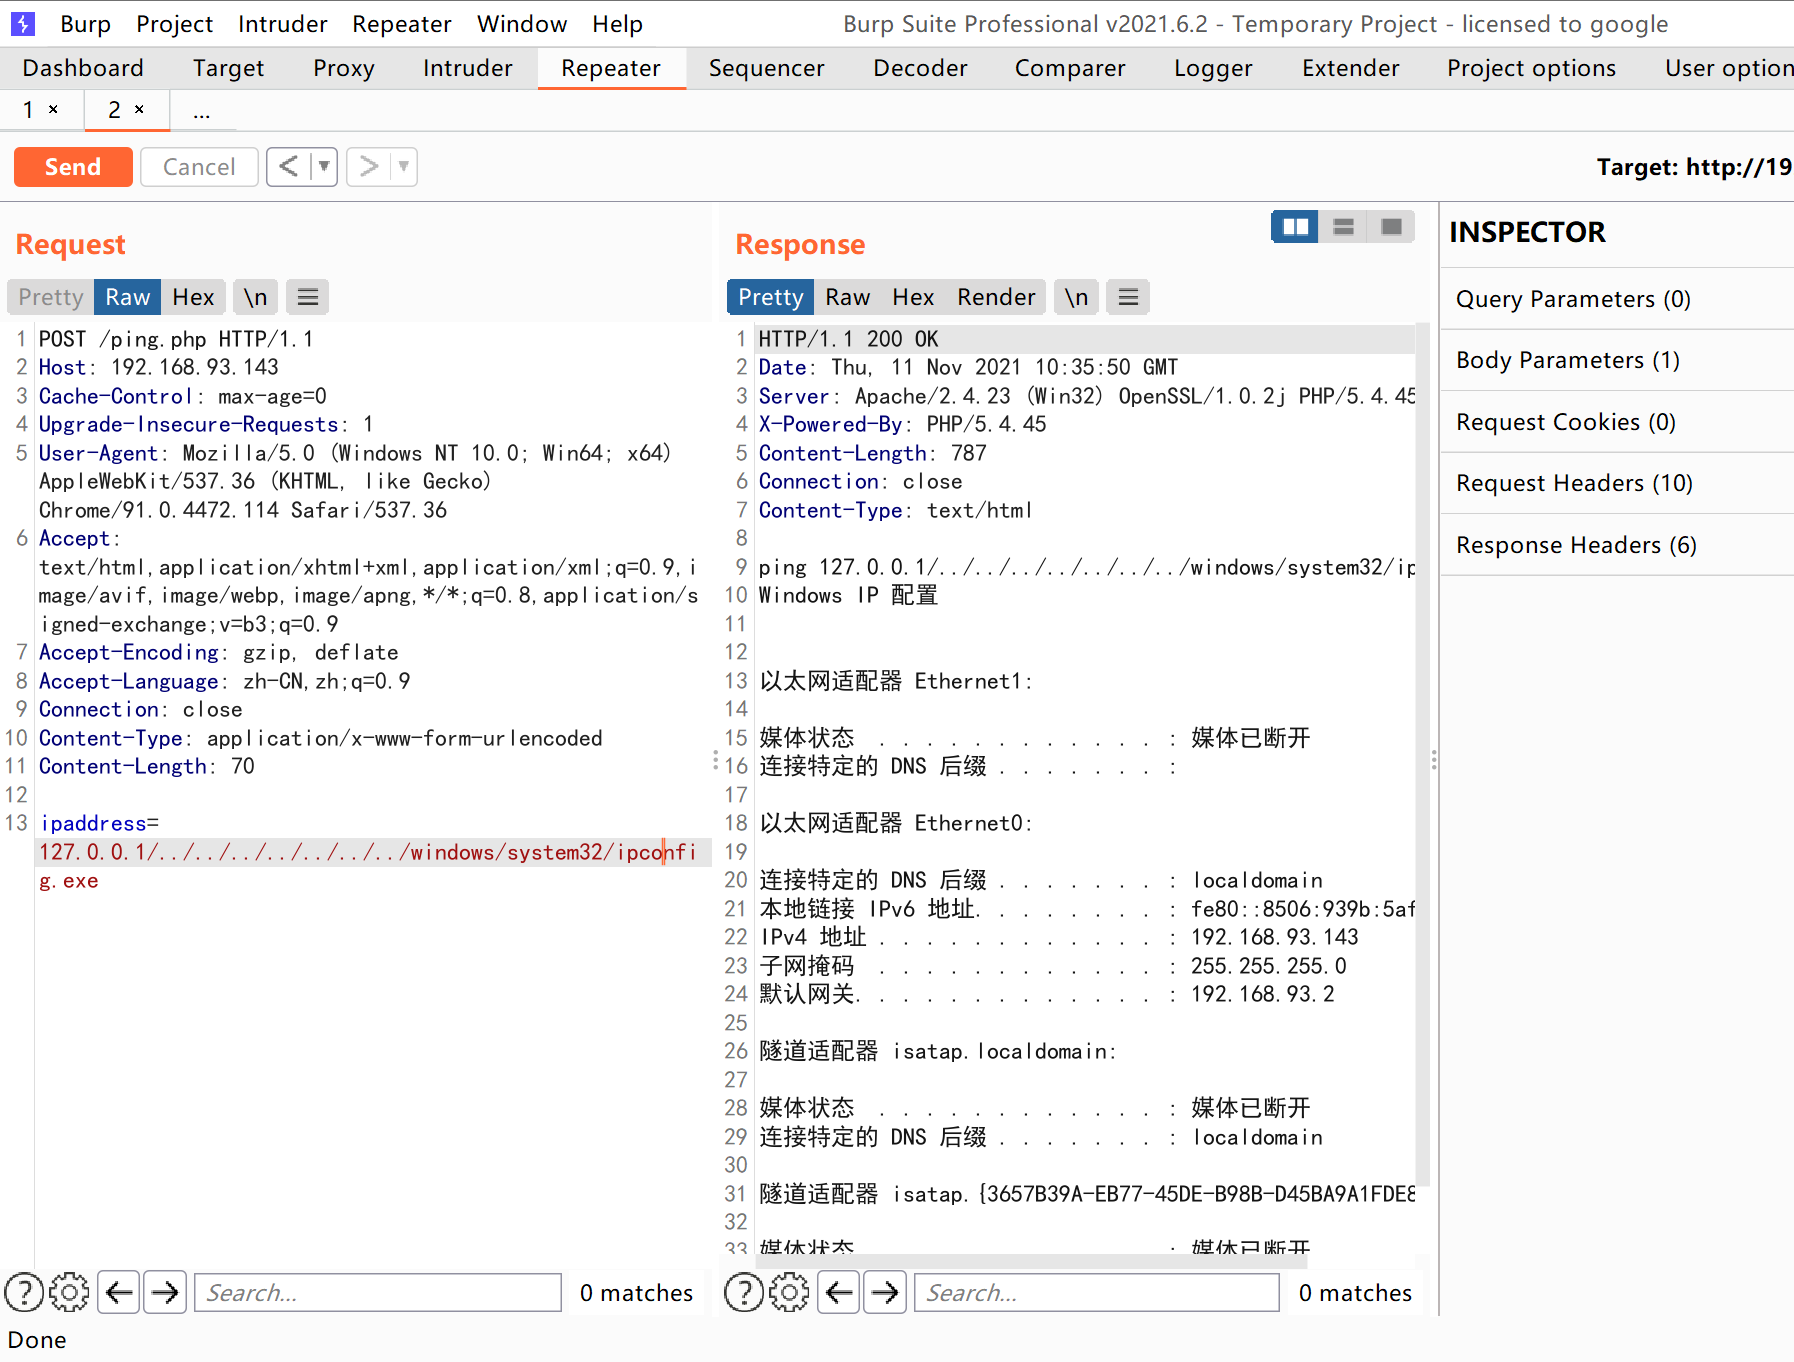Switch to the Sequencer tab
This screenshot has height=1362, width=1794.
(766, 68)
